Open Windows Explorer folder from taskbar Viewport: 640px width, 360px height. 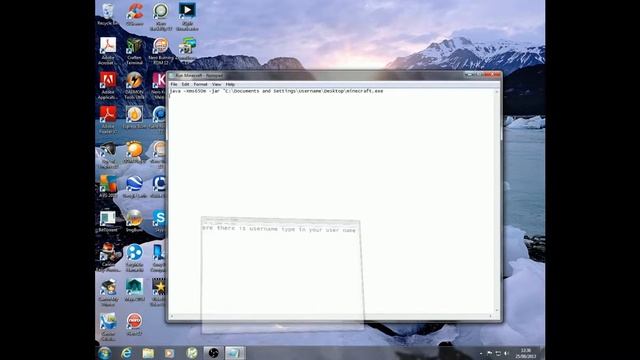(148, 353)
